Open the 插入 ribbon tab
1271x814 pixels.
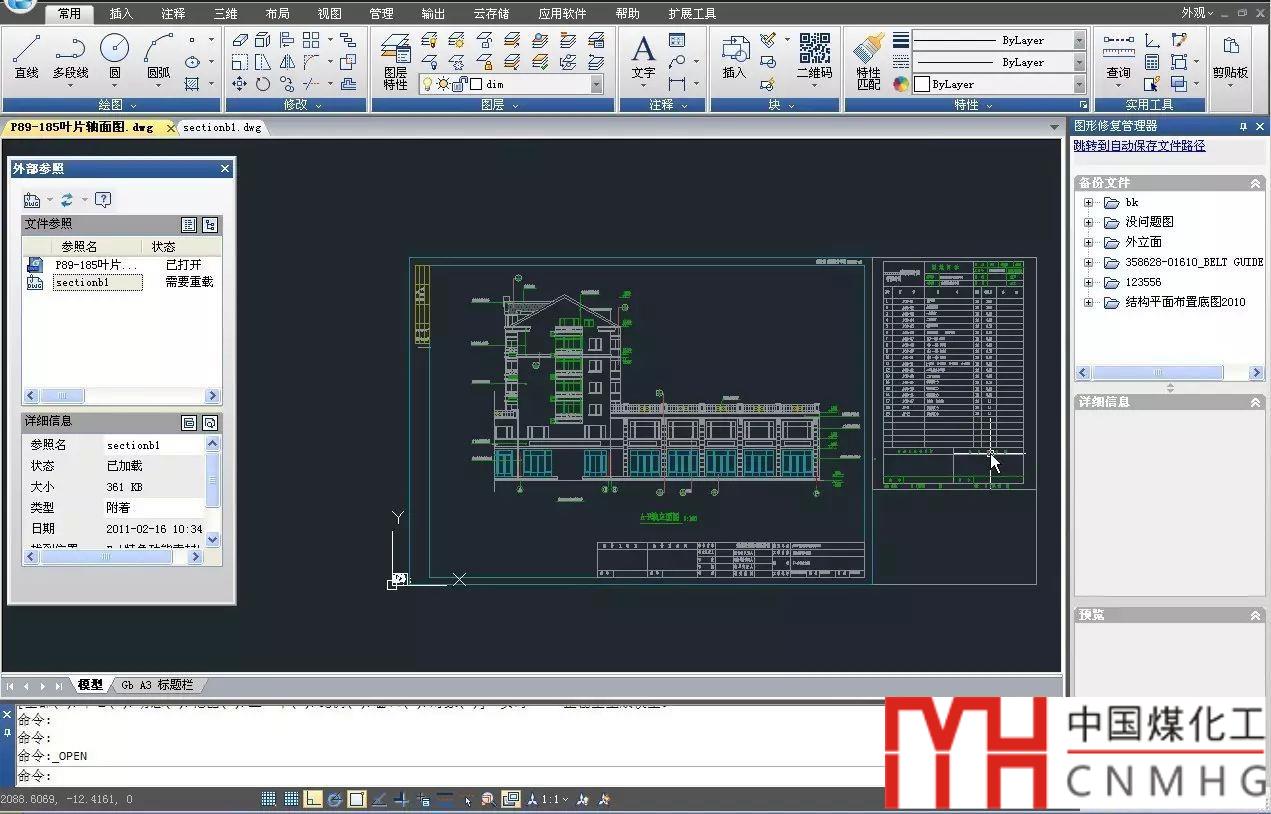pyautogui.click(x=121, y=14)
